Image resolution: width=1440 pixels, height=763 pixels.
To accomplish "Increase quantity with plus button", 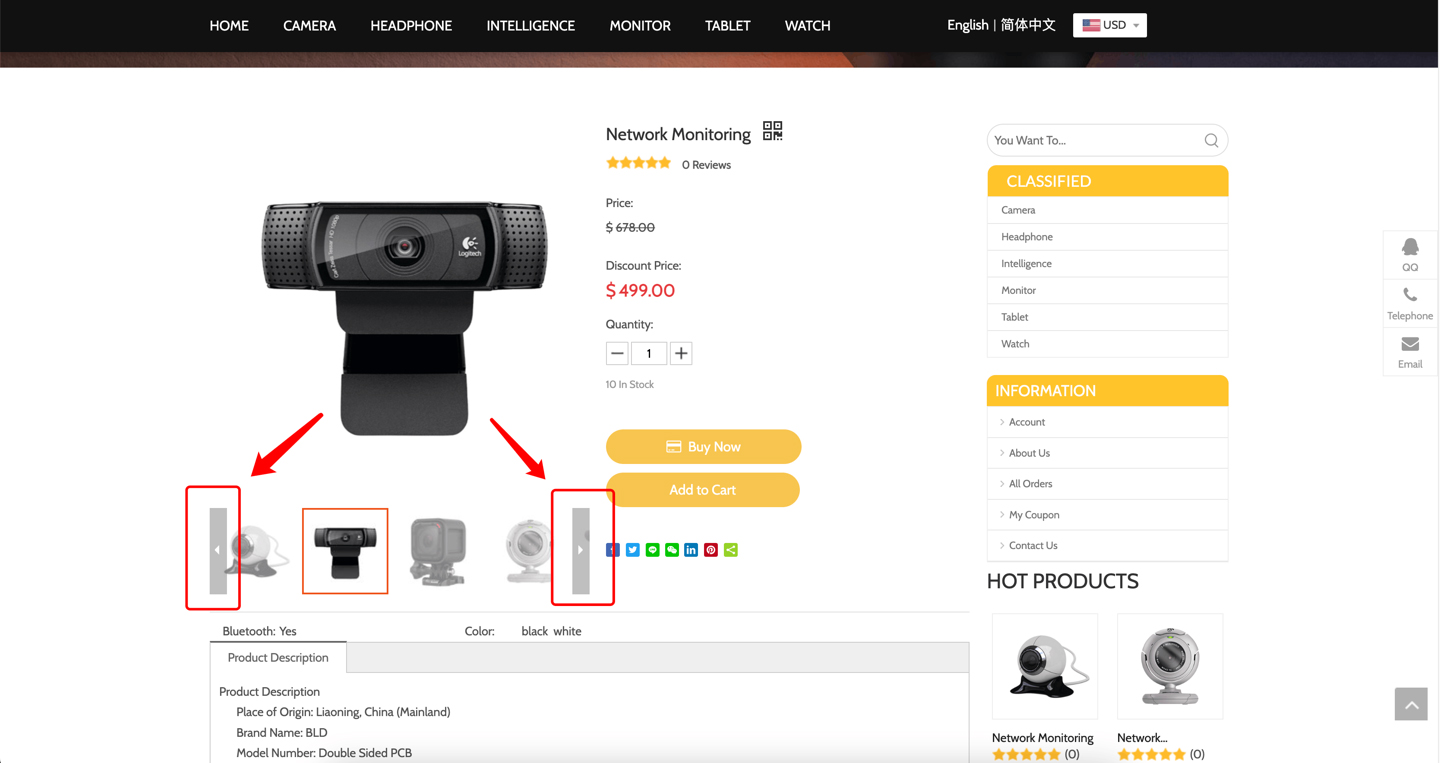I will click(x=681, y=353).
